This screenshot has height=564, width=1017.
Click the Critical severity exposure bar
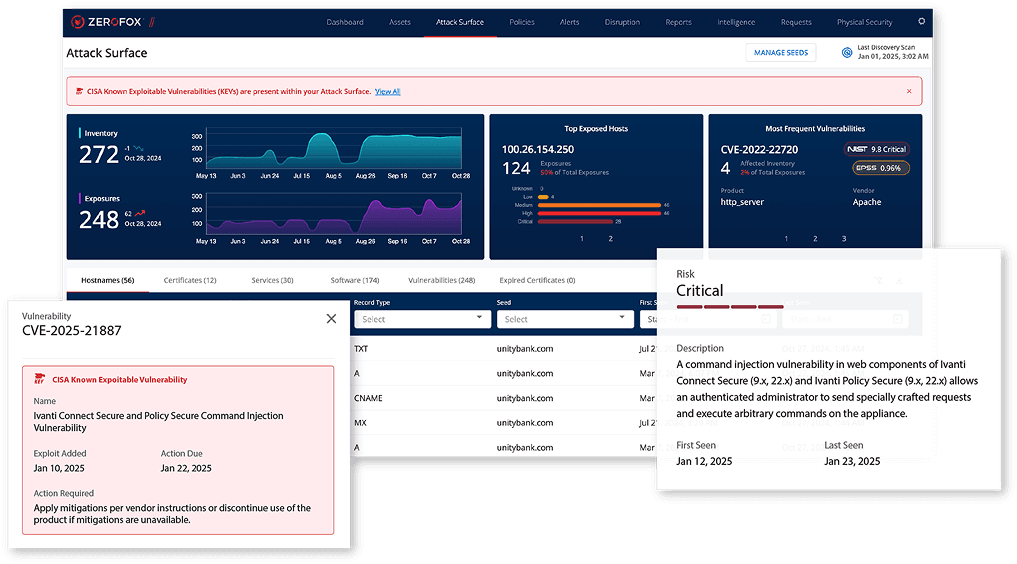point(575,221)
